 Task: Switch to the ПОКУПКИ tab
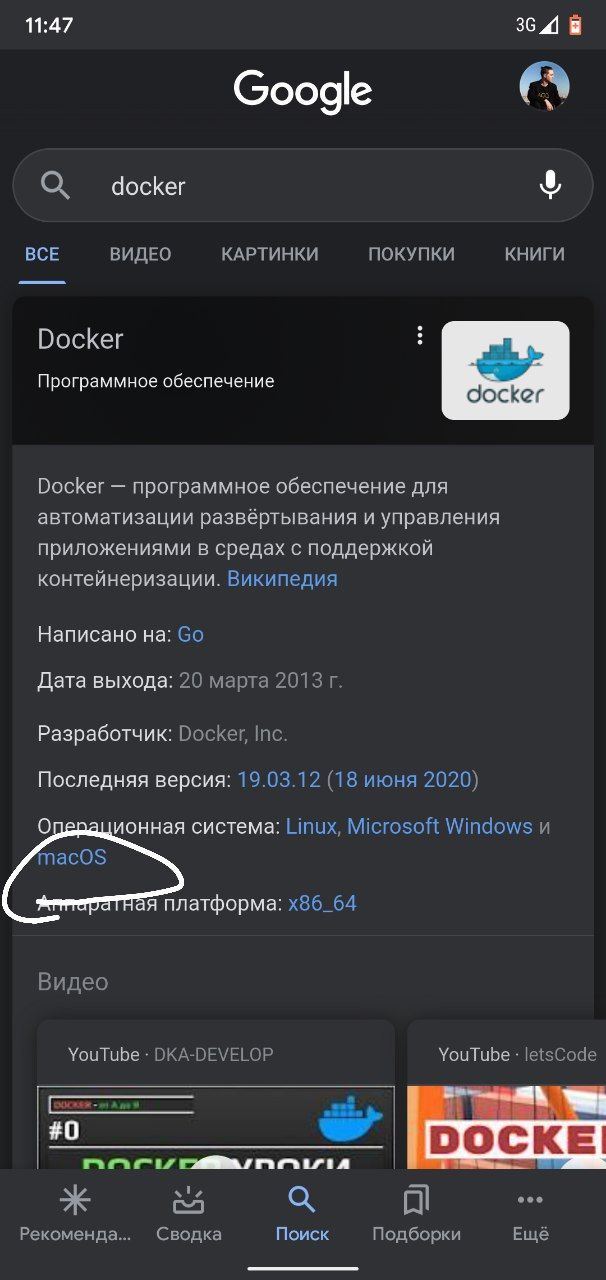pos(411,254)
